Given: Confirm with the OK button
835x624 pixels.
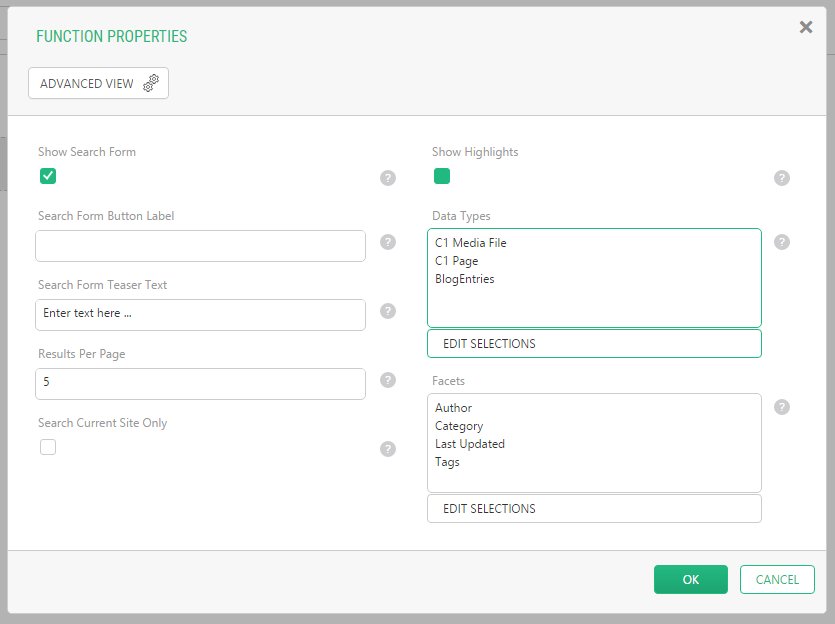Looking at the screenshot, I should (691, 579).
